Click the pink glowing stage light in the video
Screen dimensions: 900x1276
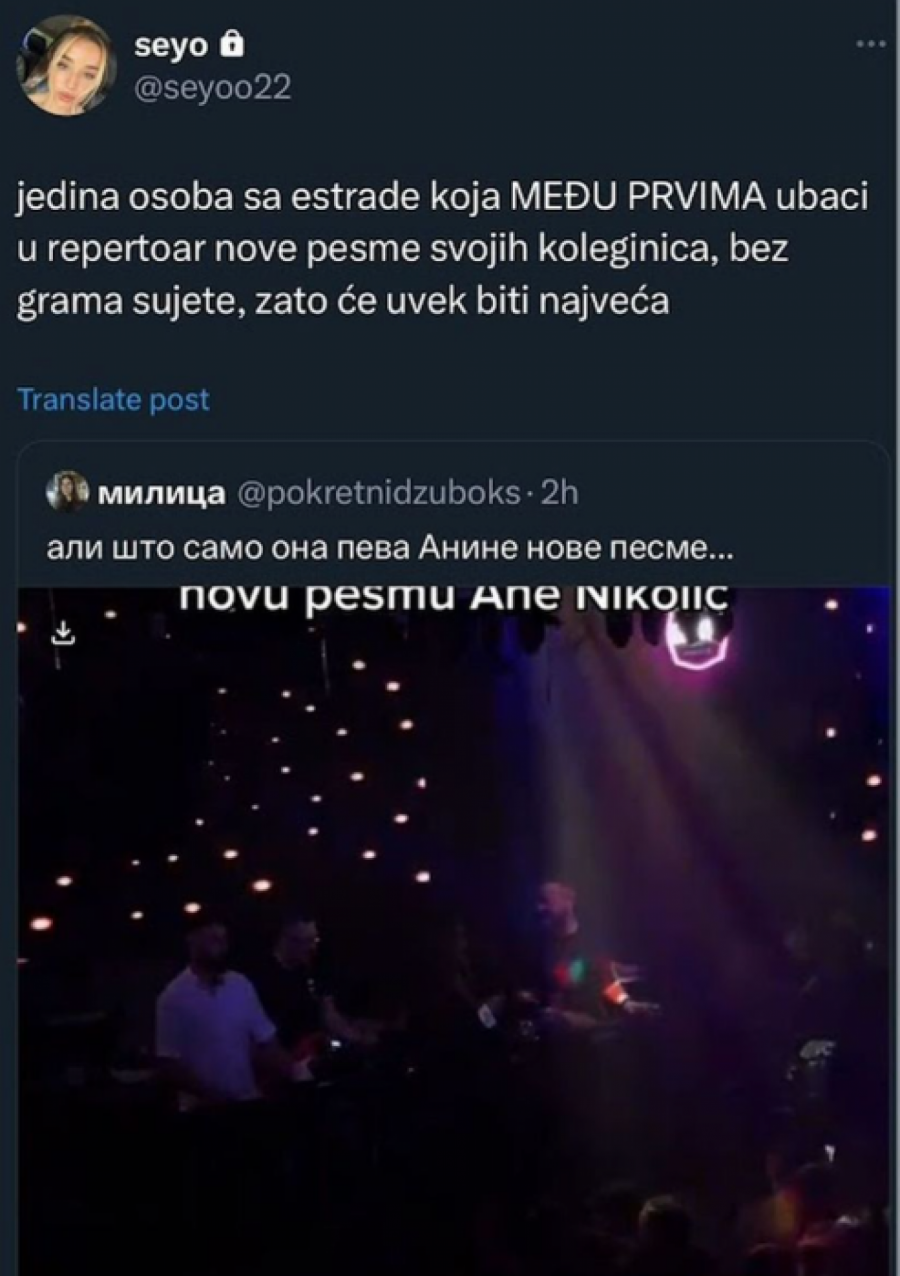[x=696, y=638]
